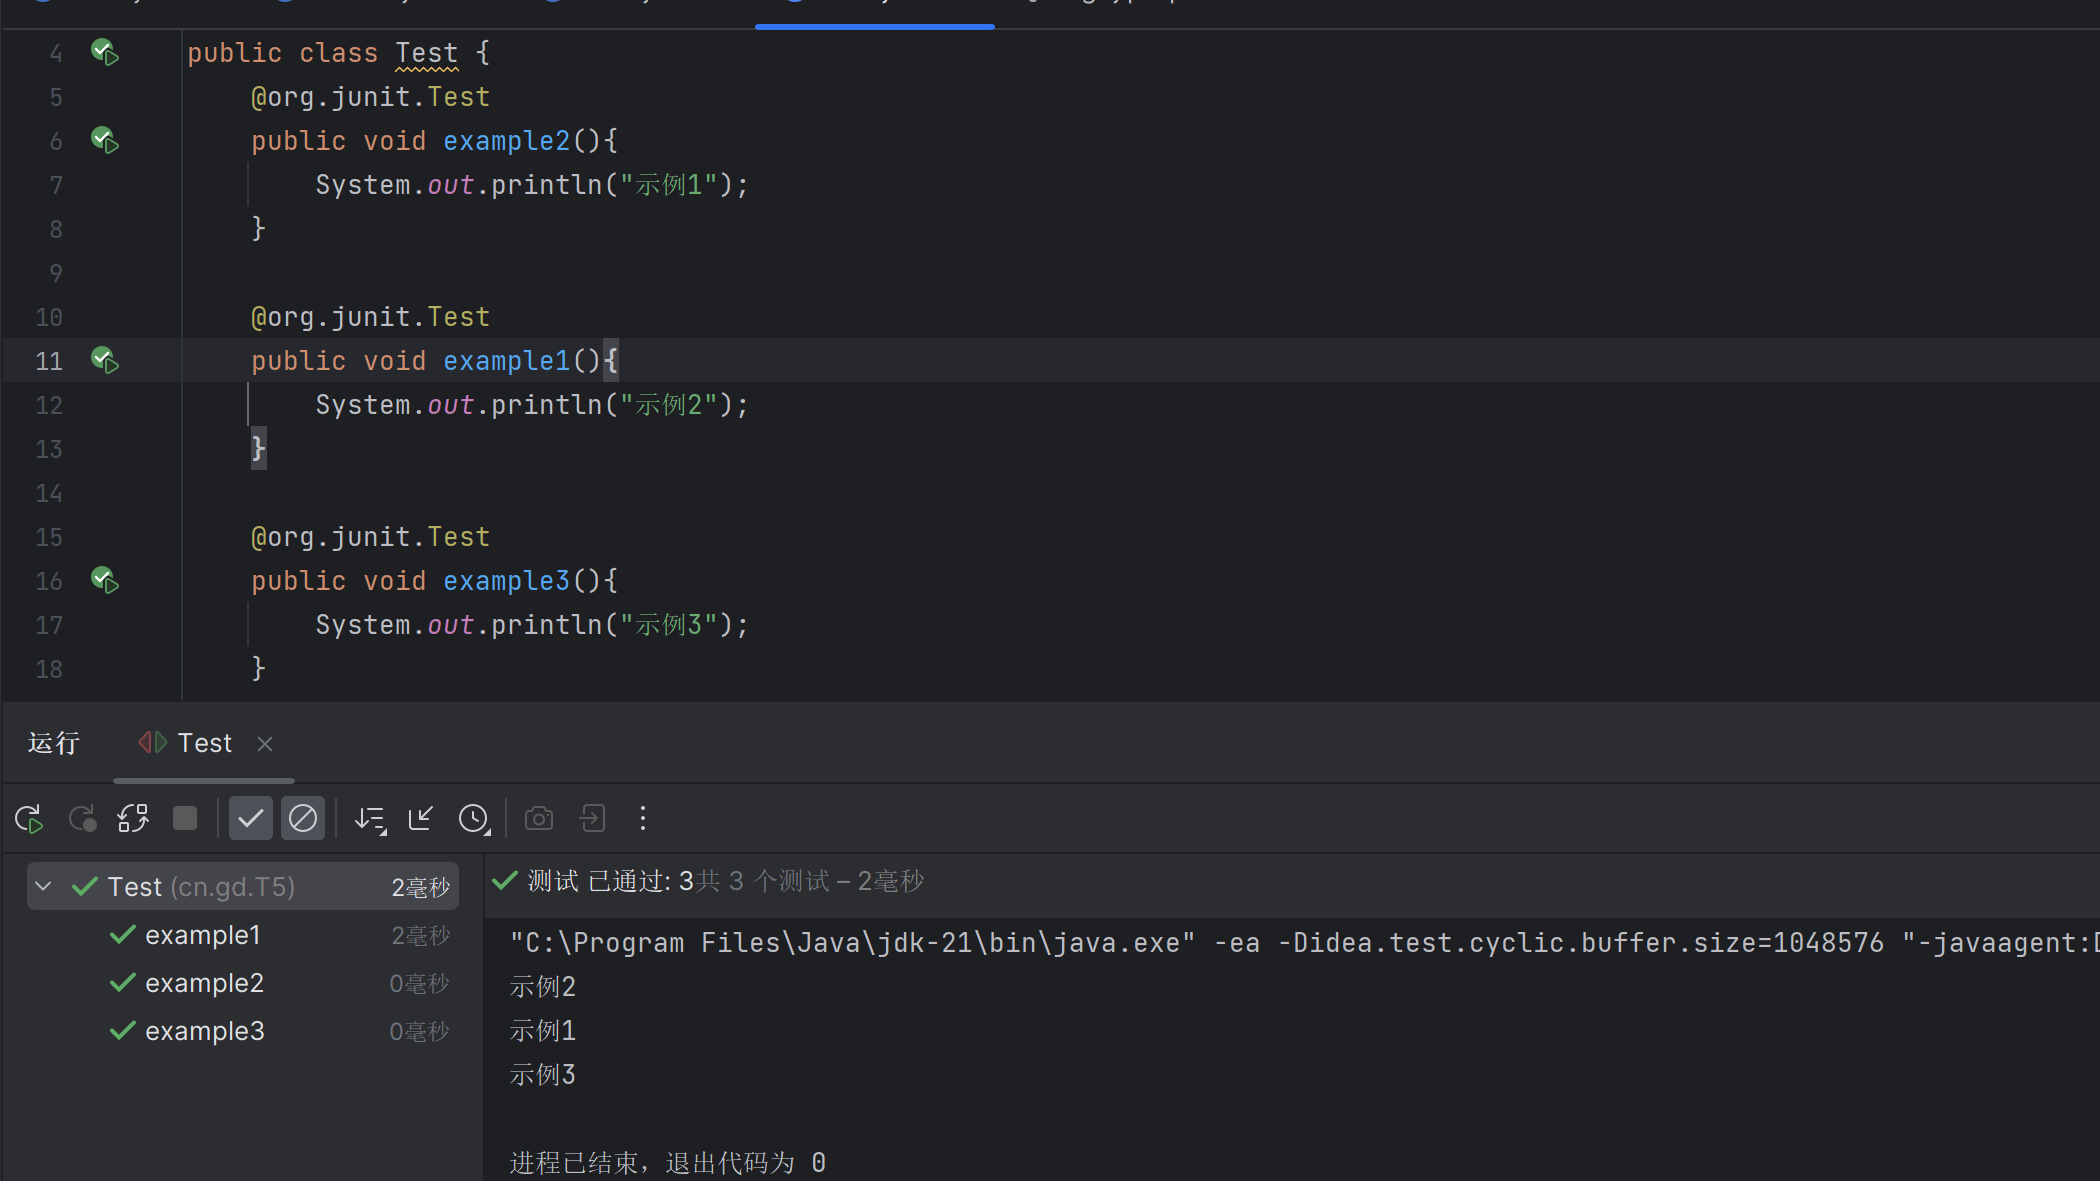This screenshot has width=2100, height=1181.
Task: Open test history clock dropdown
Action: pos(474,819)
